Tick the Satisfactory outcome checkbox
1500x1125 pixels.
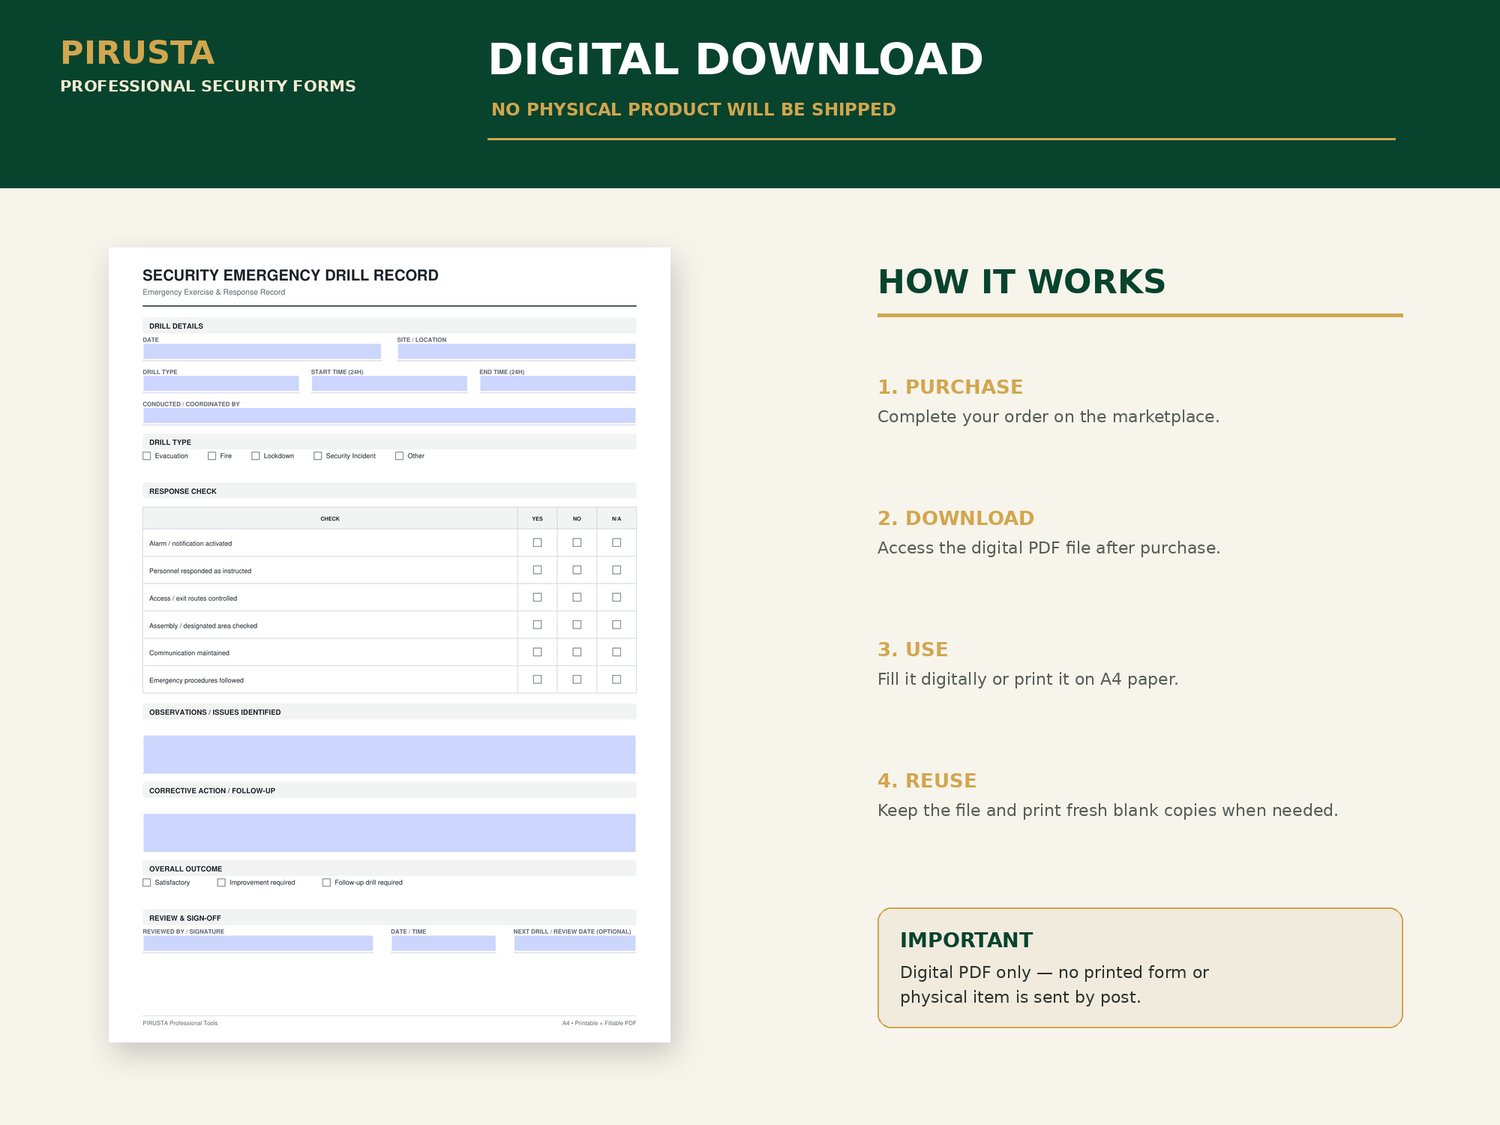pyautogui.click(x=147, y=883)
